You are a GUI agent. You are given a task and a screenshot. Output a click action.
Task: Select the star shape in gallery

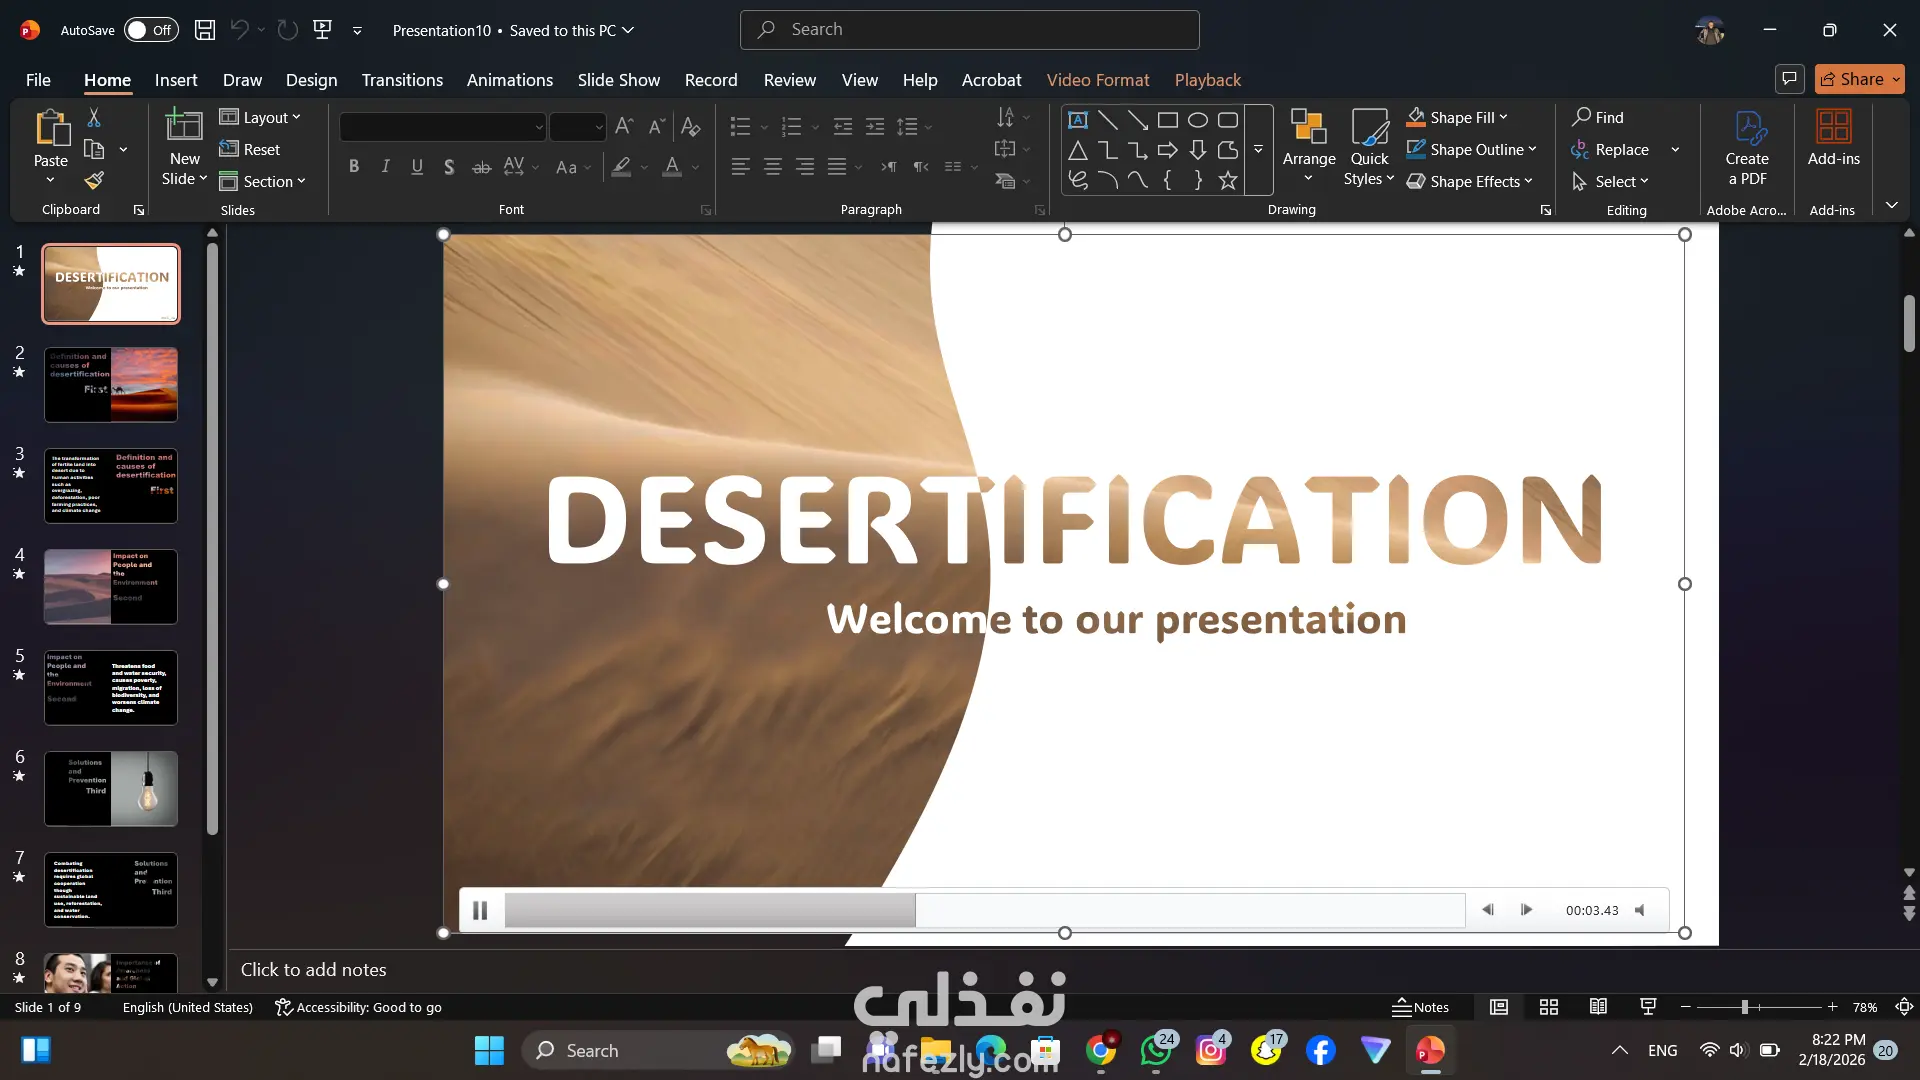pyautogui.click(x=1228, y=181)
